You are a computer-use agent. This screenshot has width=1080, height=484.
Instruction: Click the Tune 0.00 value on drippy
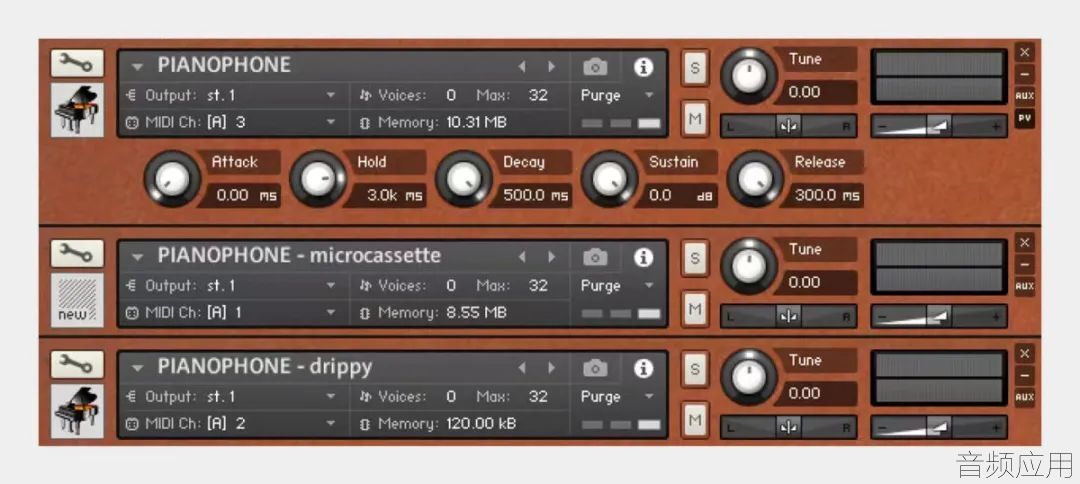point(817,394)
